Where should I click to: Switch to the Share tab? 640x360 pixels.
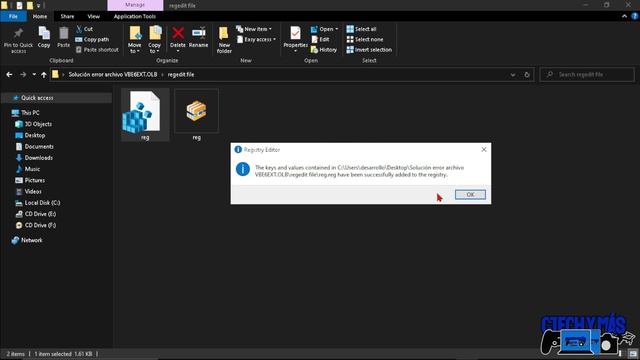coord(67,16)
